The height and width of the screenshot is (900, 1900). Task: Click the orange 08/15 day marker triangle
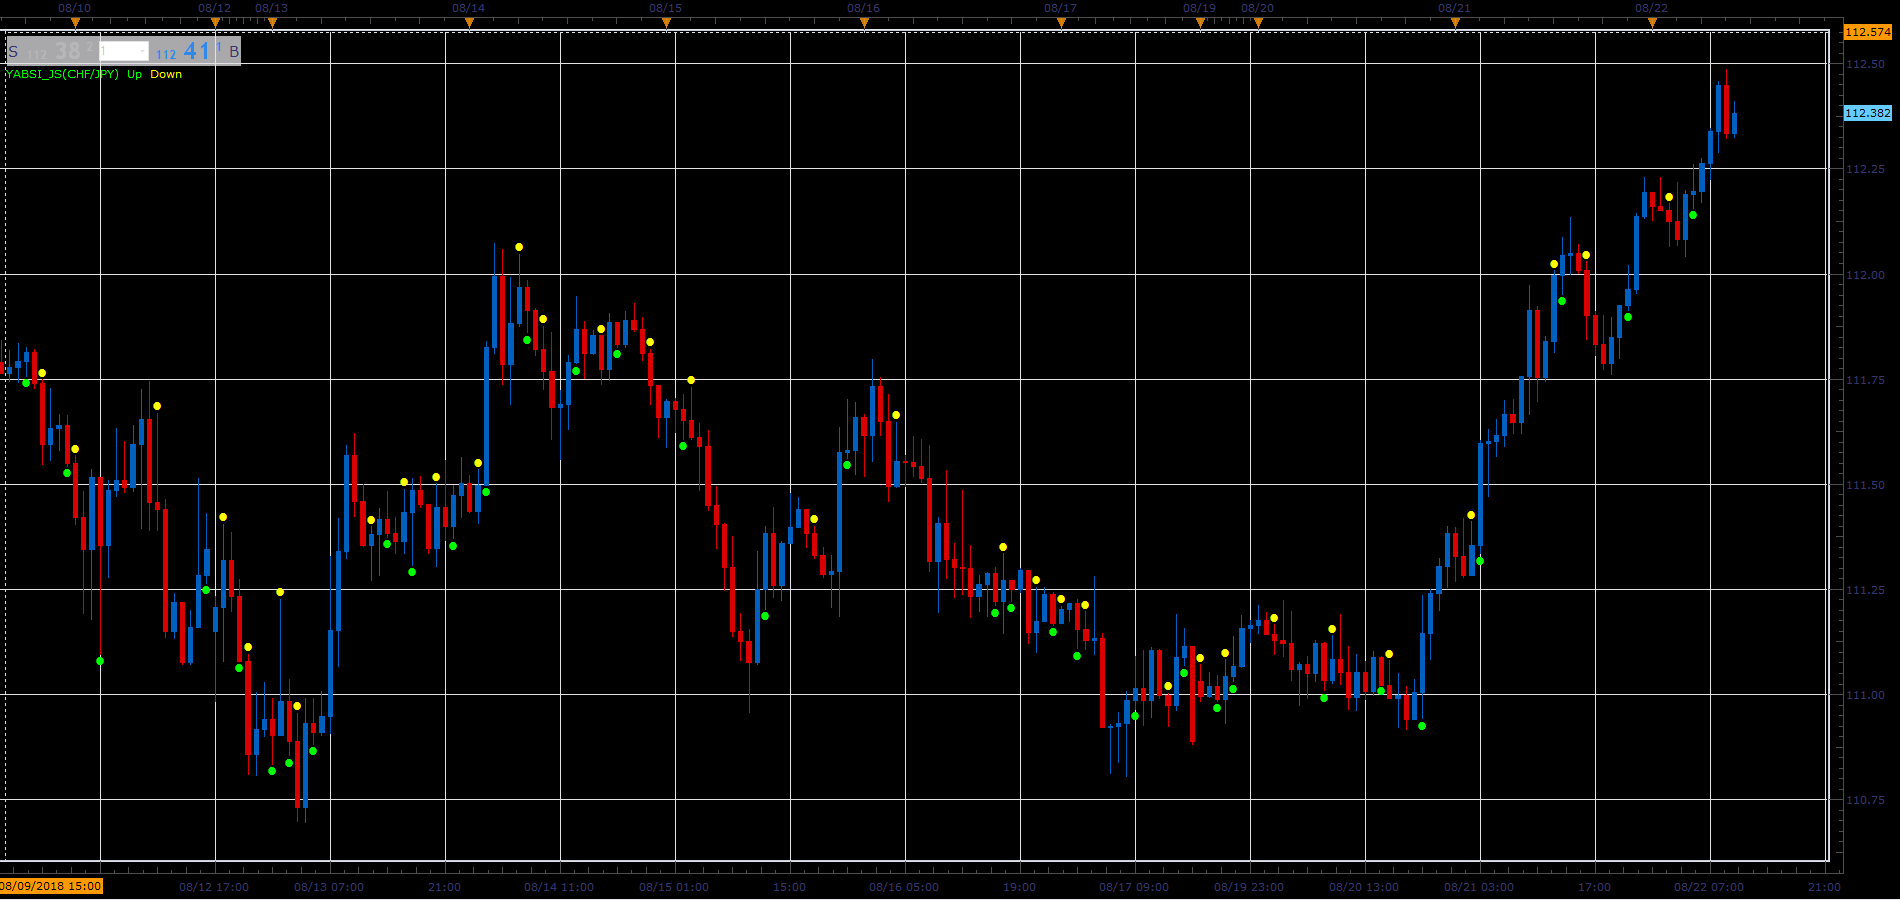(666, 22)
